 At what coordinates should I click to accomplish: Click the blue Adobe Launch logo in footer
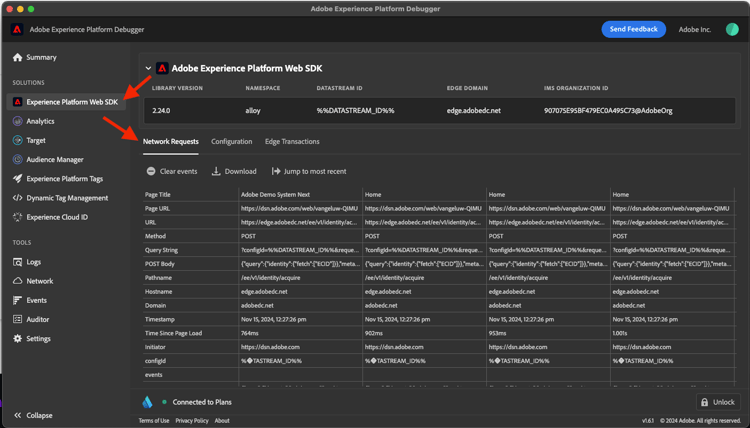pyautogui.click(x=147, y=402)
